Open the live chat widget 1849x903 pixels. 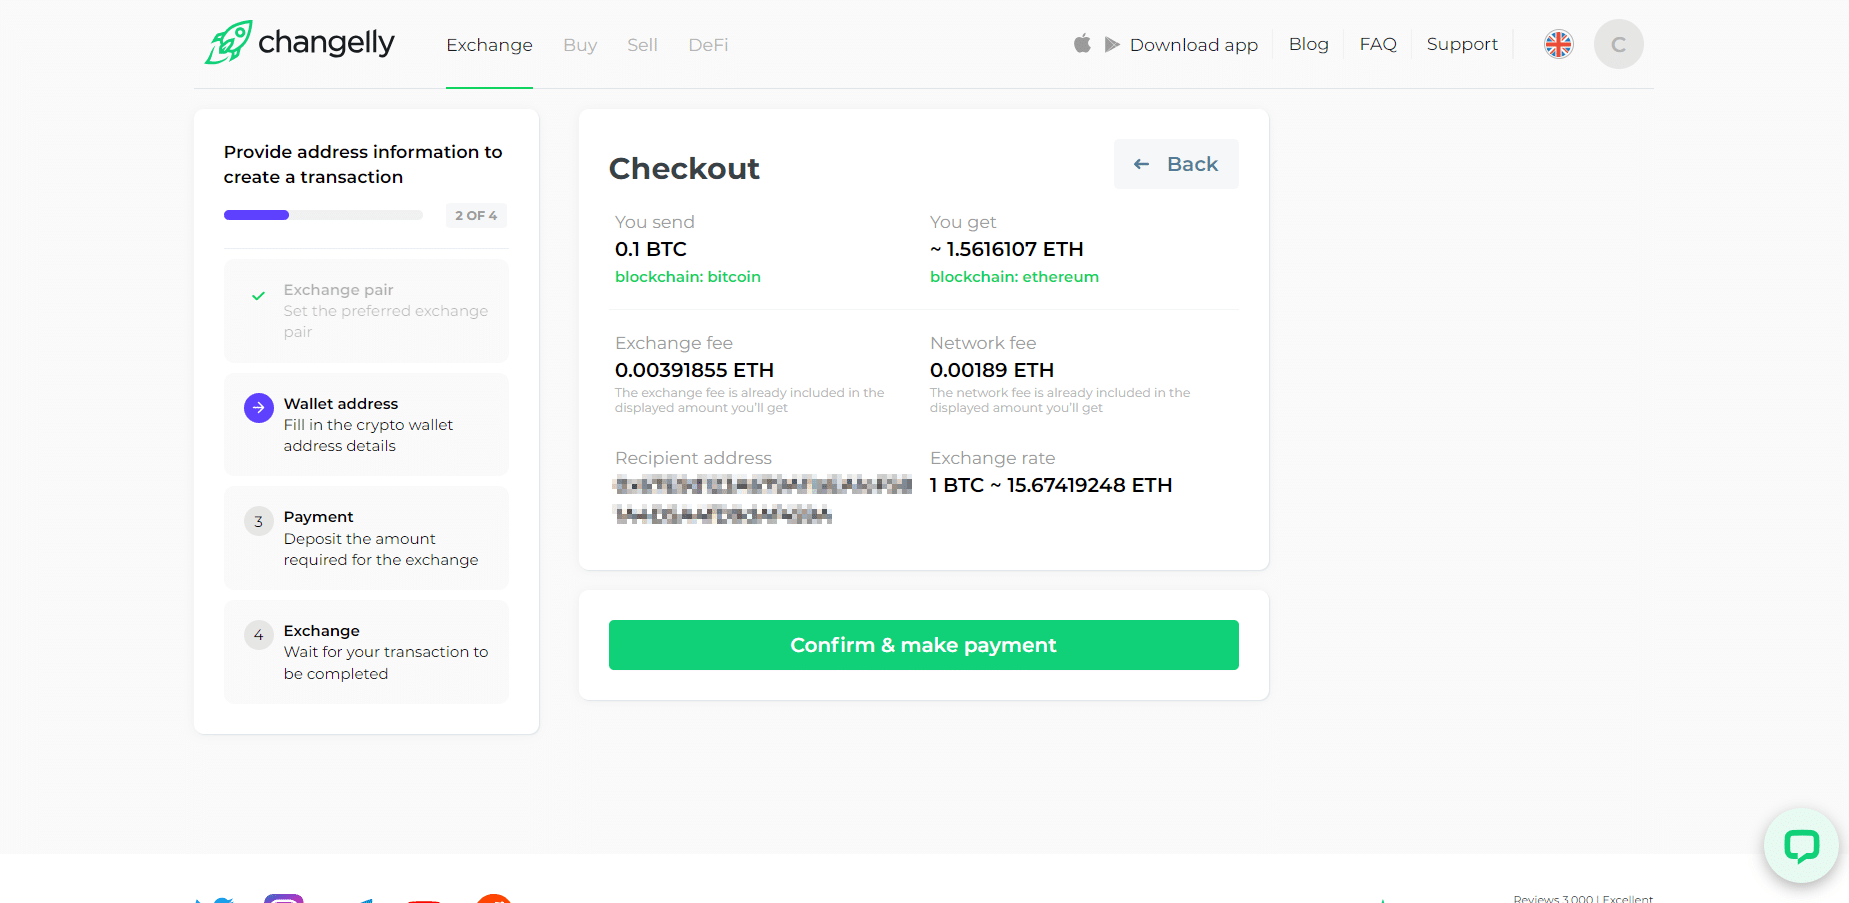[1800, 846]
